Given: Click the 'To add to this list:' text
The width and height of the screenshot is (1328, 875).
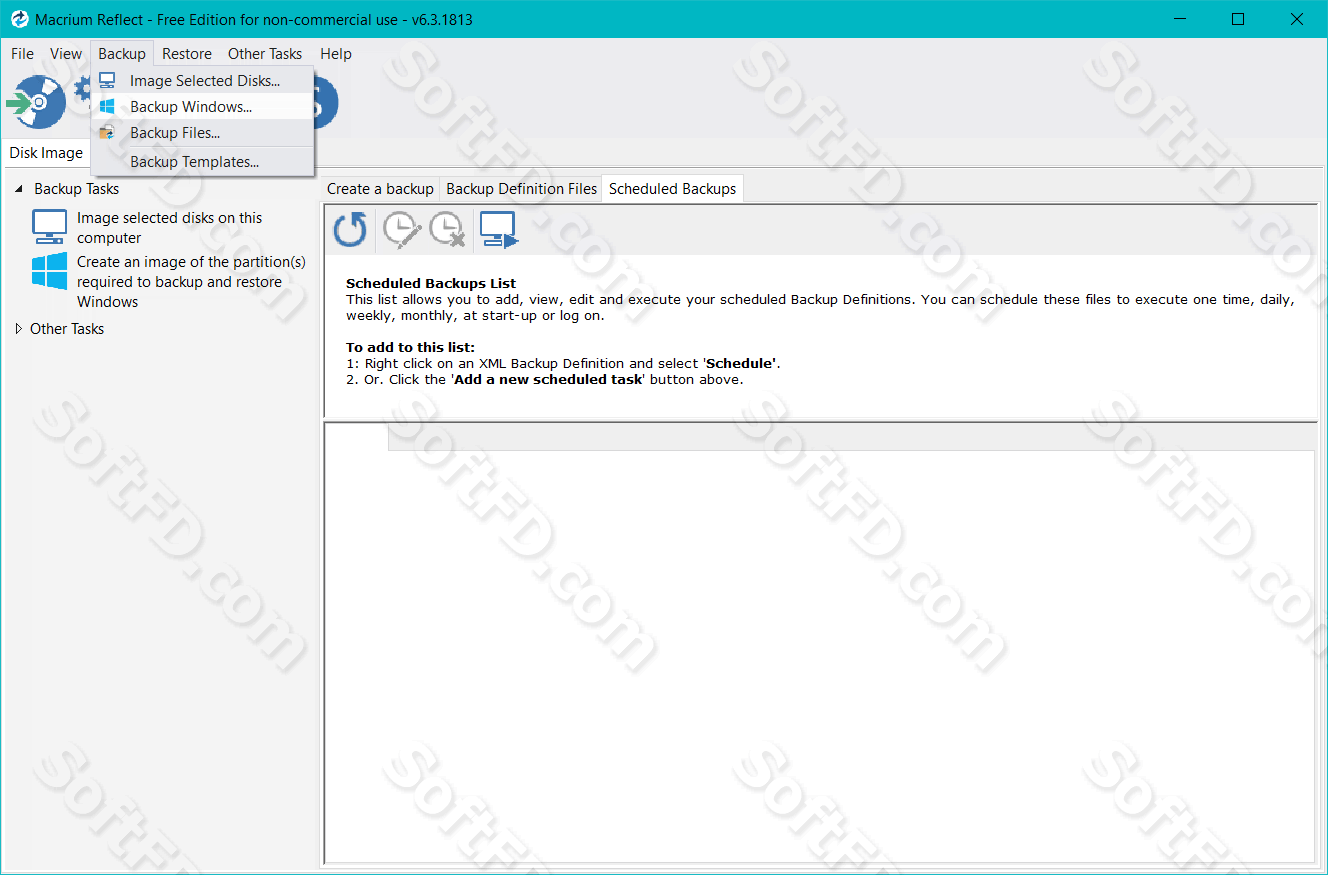Looking at the screenshot, I should click(x=410, y=348).
